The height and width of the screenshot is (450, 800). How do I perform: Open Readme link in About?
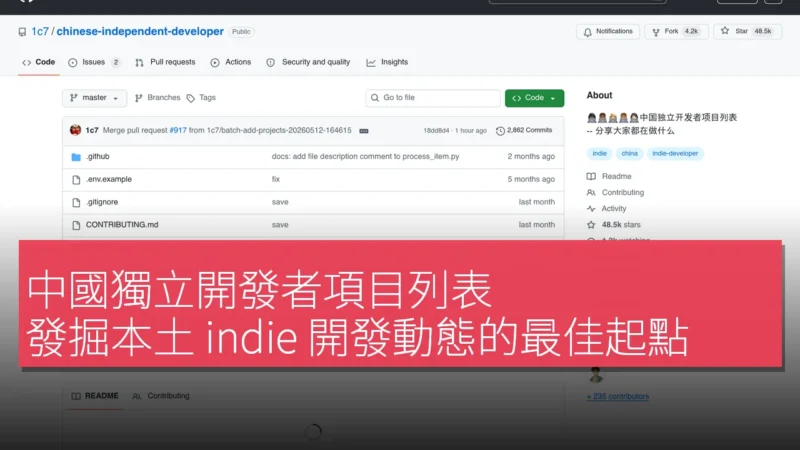coord(616,177)
